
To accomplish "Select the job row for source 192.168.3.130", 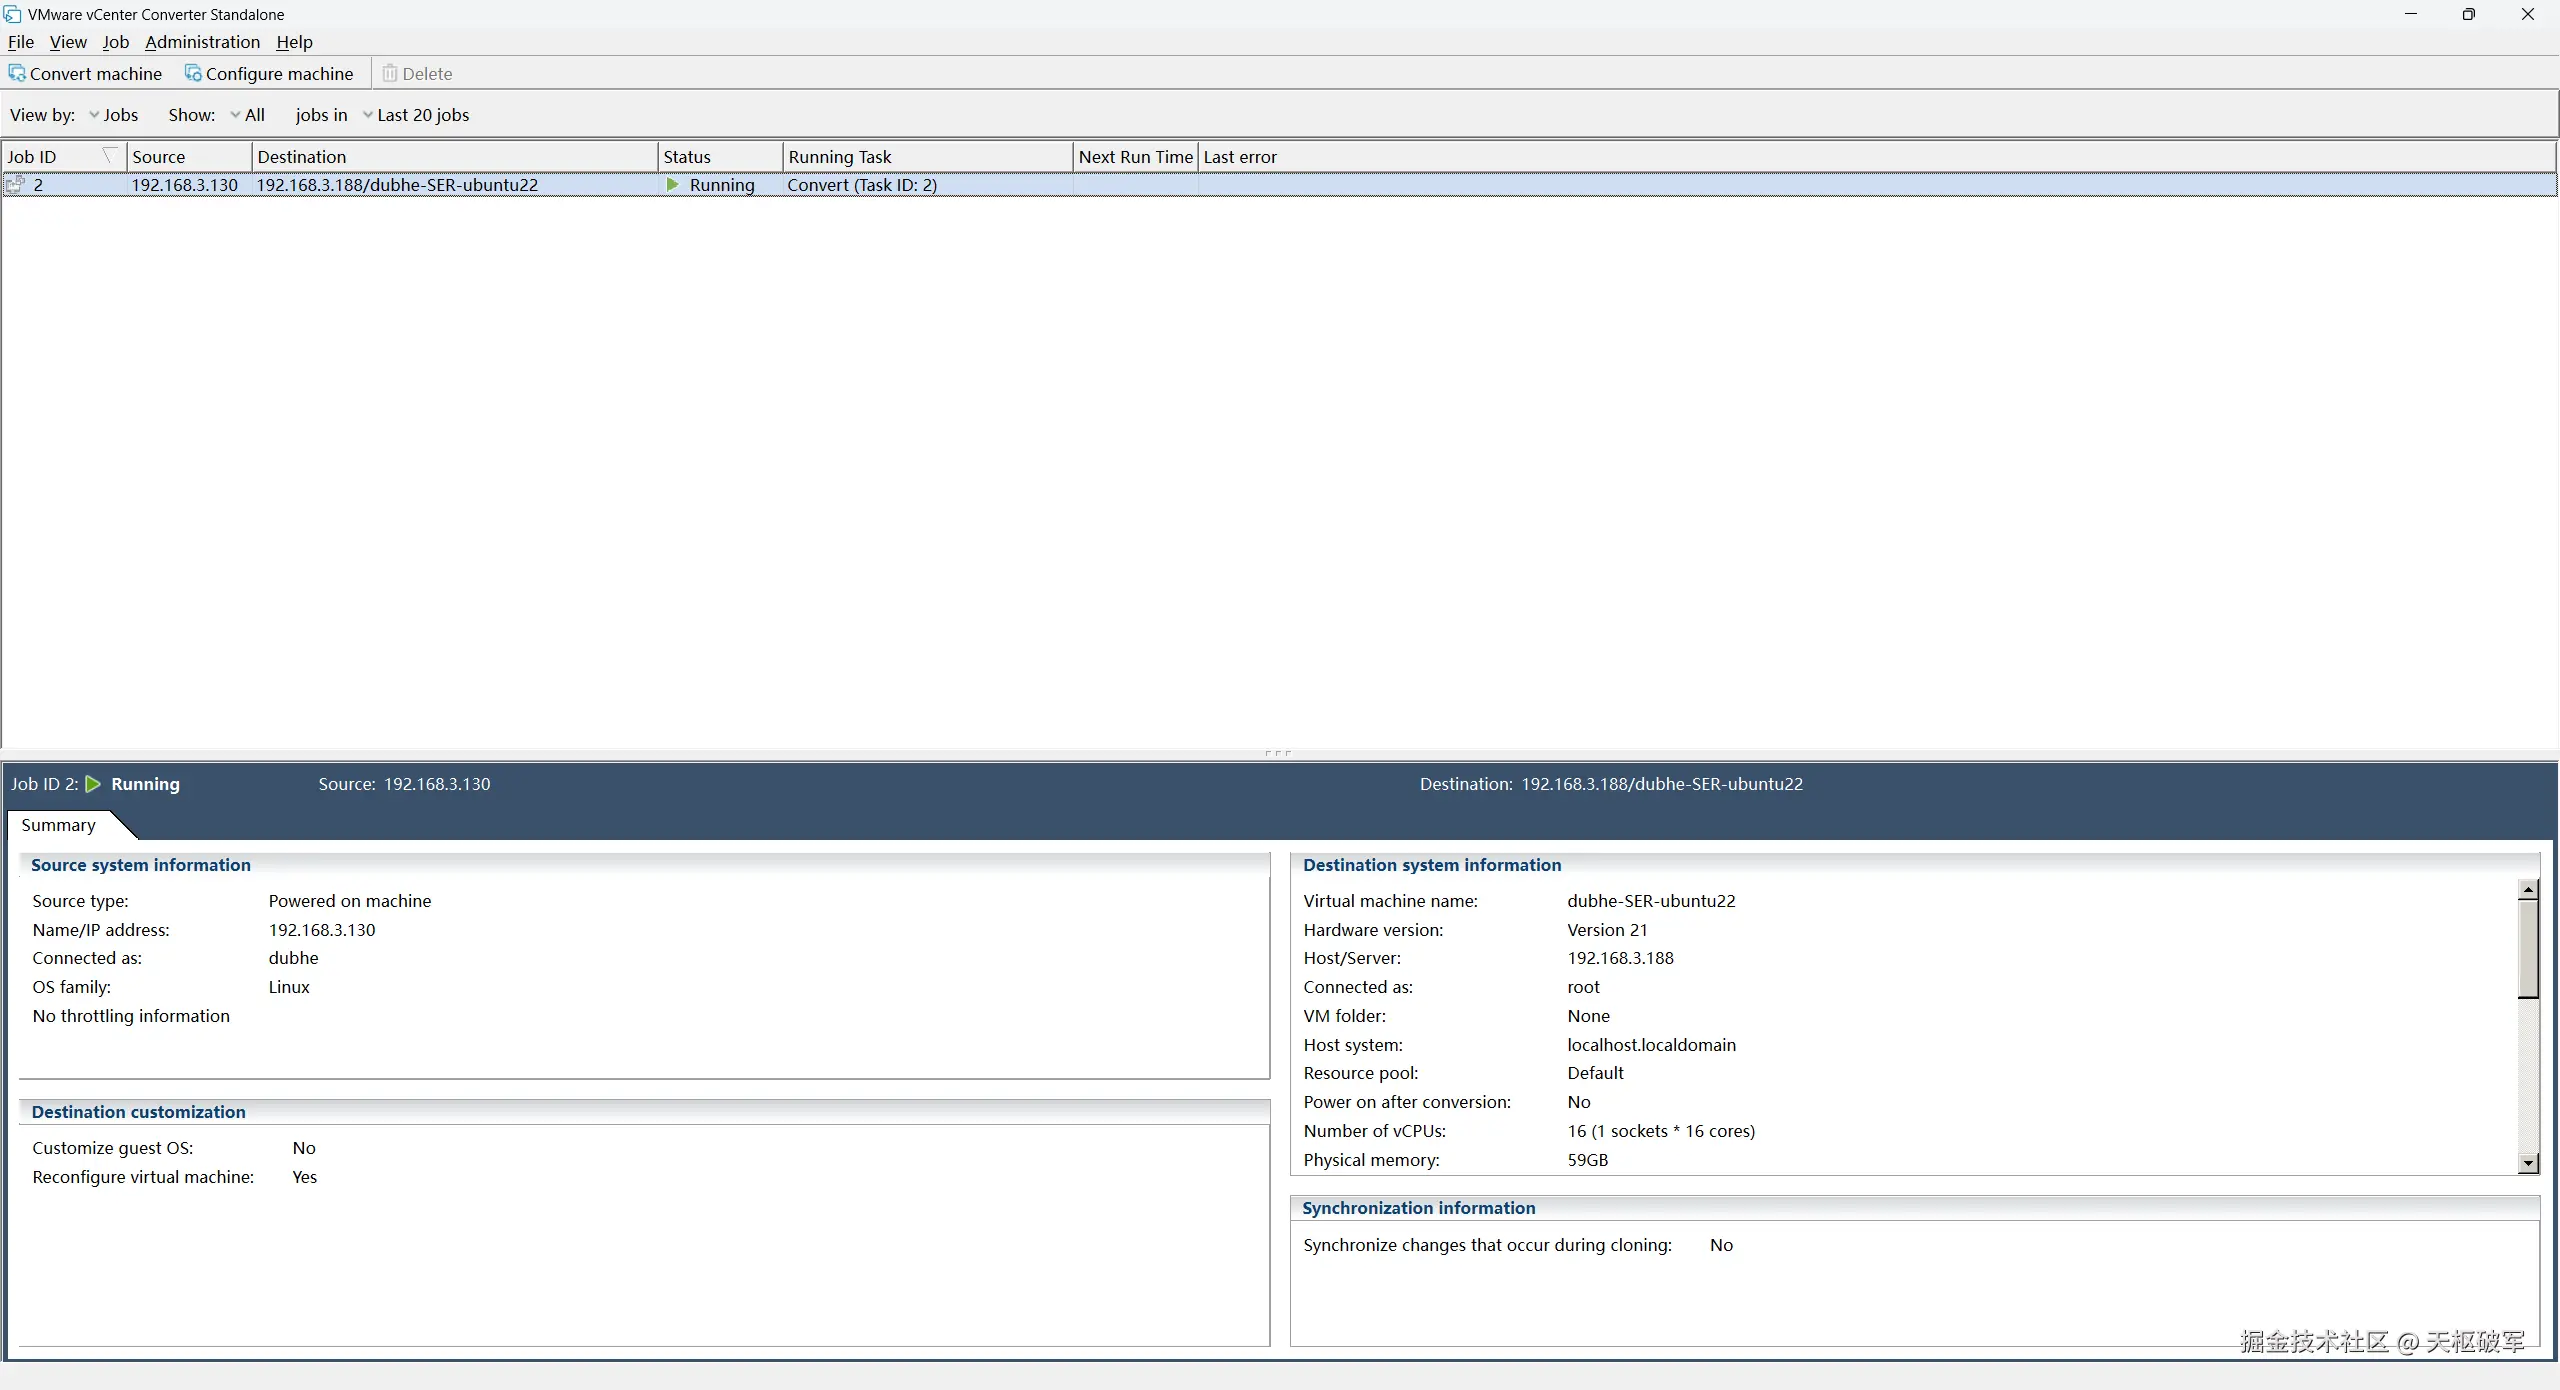I will pyautogui.click(x=185, y=185).
